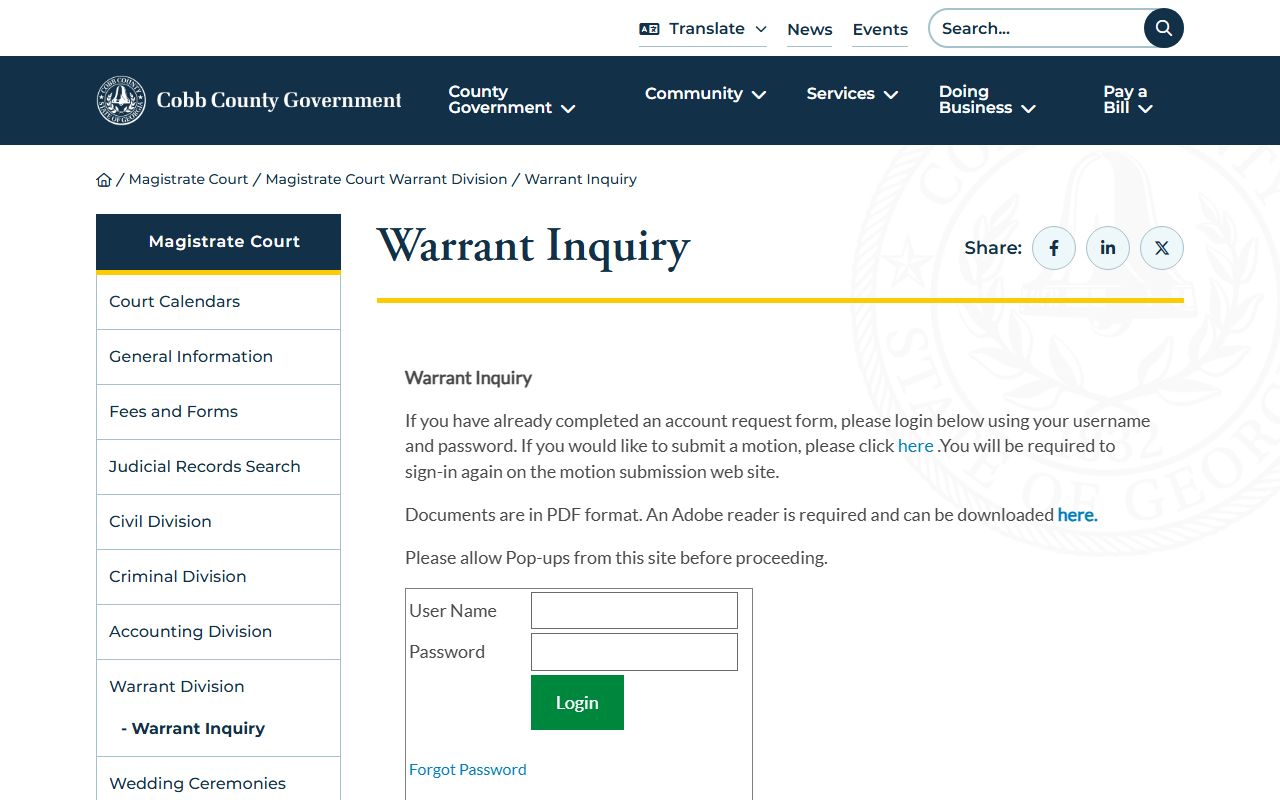The image size is (1280, 800).
Task: Expand the Doing Business menu
Action: 987,100
